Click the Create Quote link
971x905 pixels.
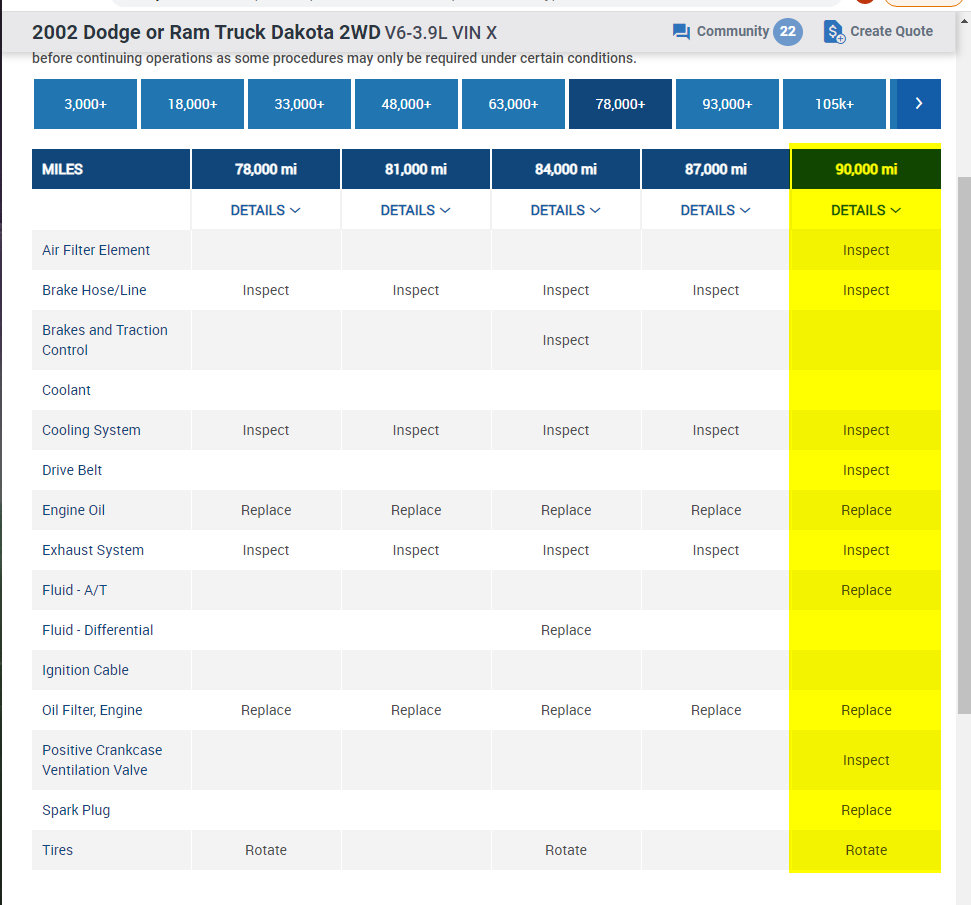click(890, 32)
